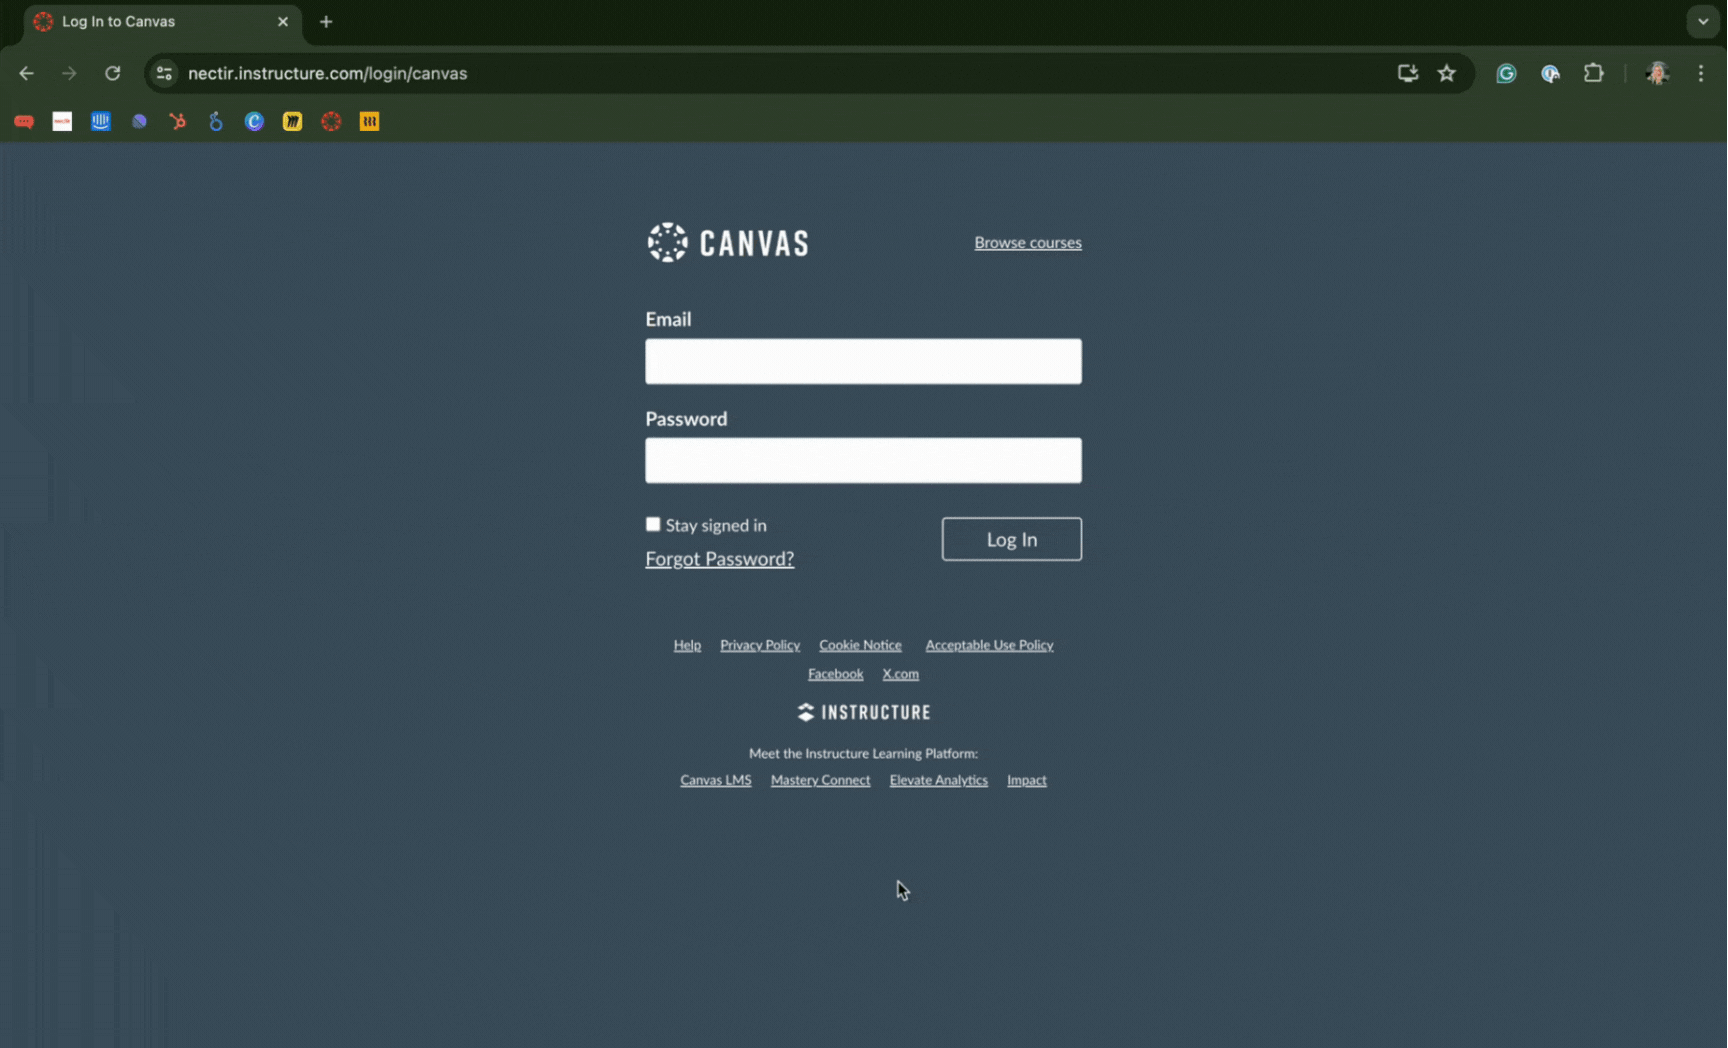Open the Help link
The image size is (1728, 1048).
click(x=687, y=645)
